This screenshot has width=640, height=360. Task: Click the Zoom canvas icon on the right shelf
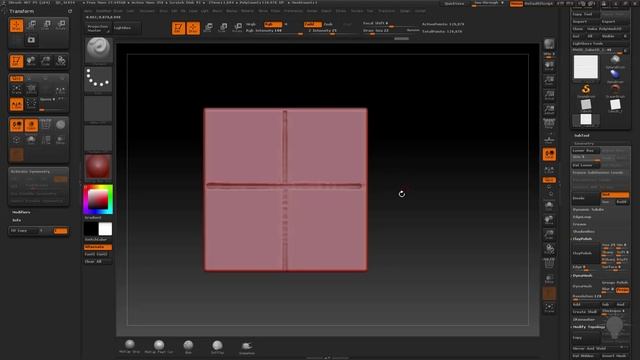click(x=549, y=81)
